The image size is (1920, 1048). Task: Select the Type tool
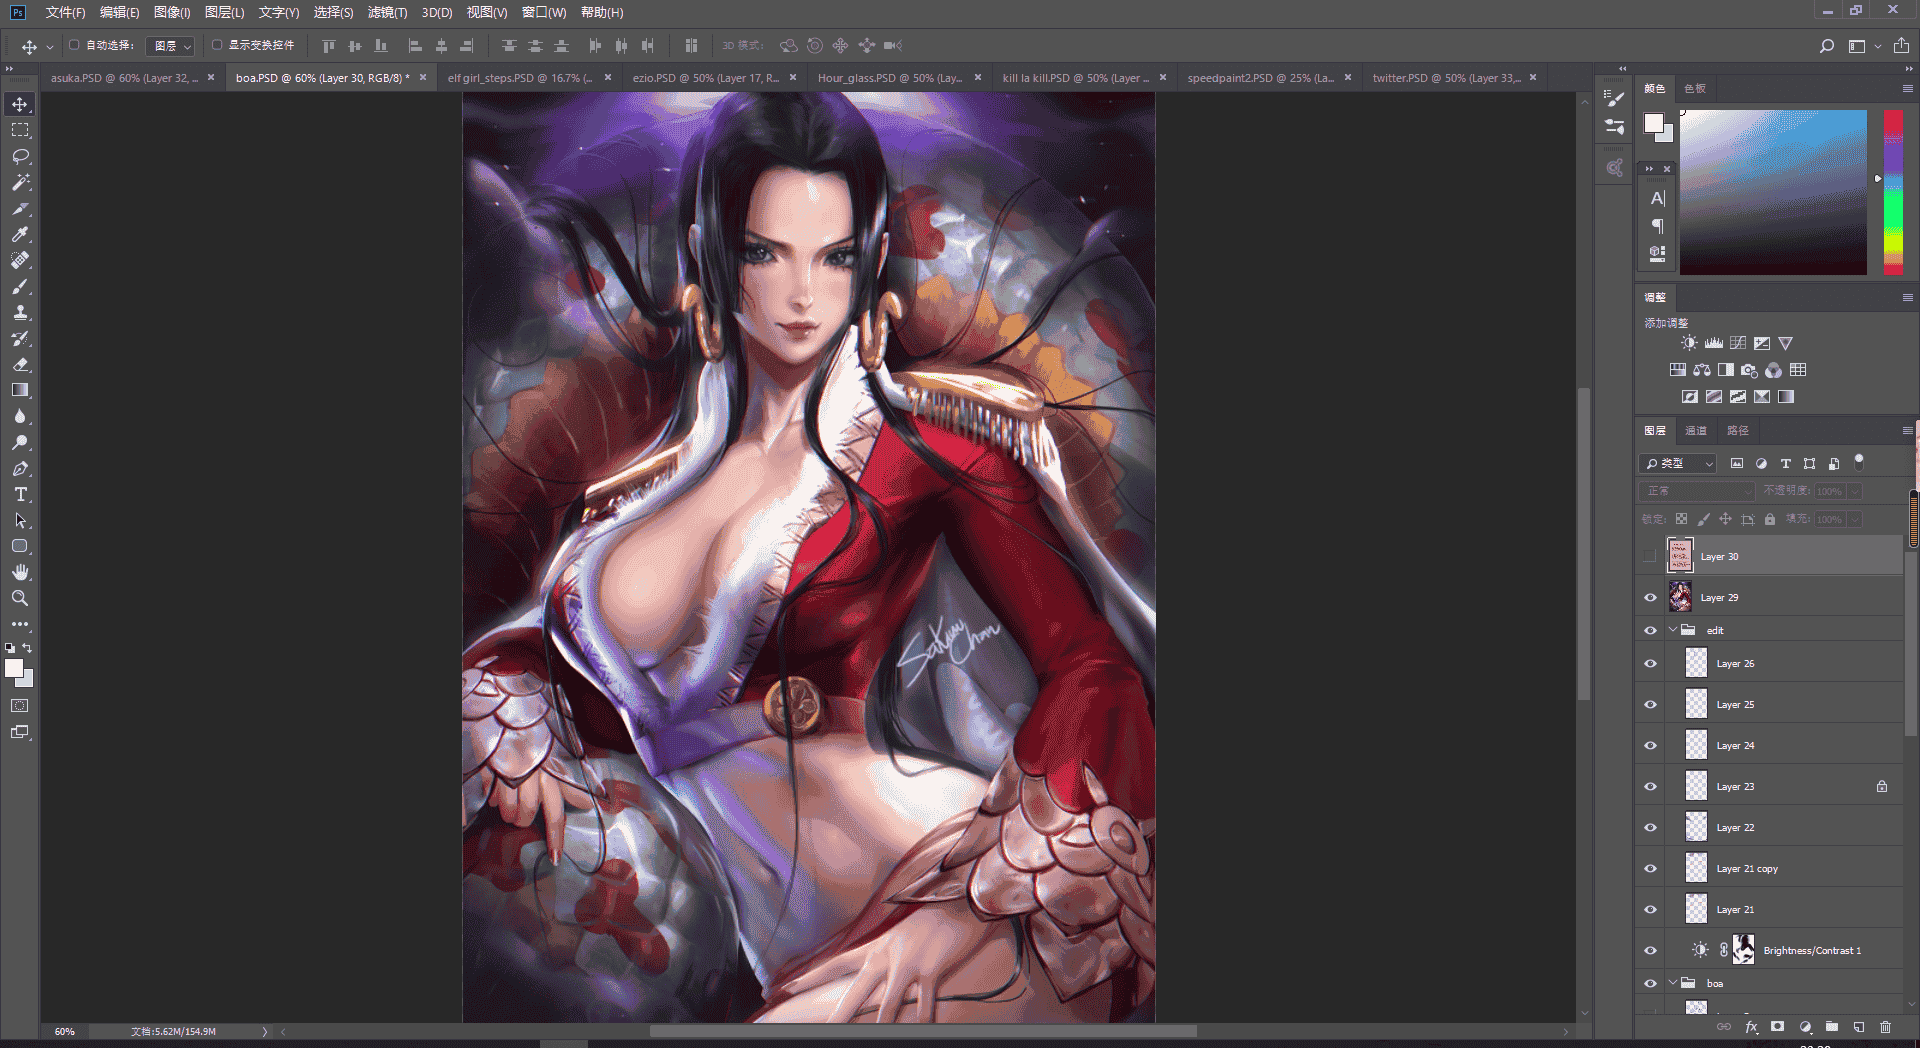[x=20, y=494]
